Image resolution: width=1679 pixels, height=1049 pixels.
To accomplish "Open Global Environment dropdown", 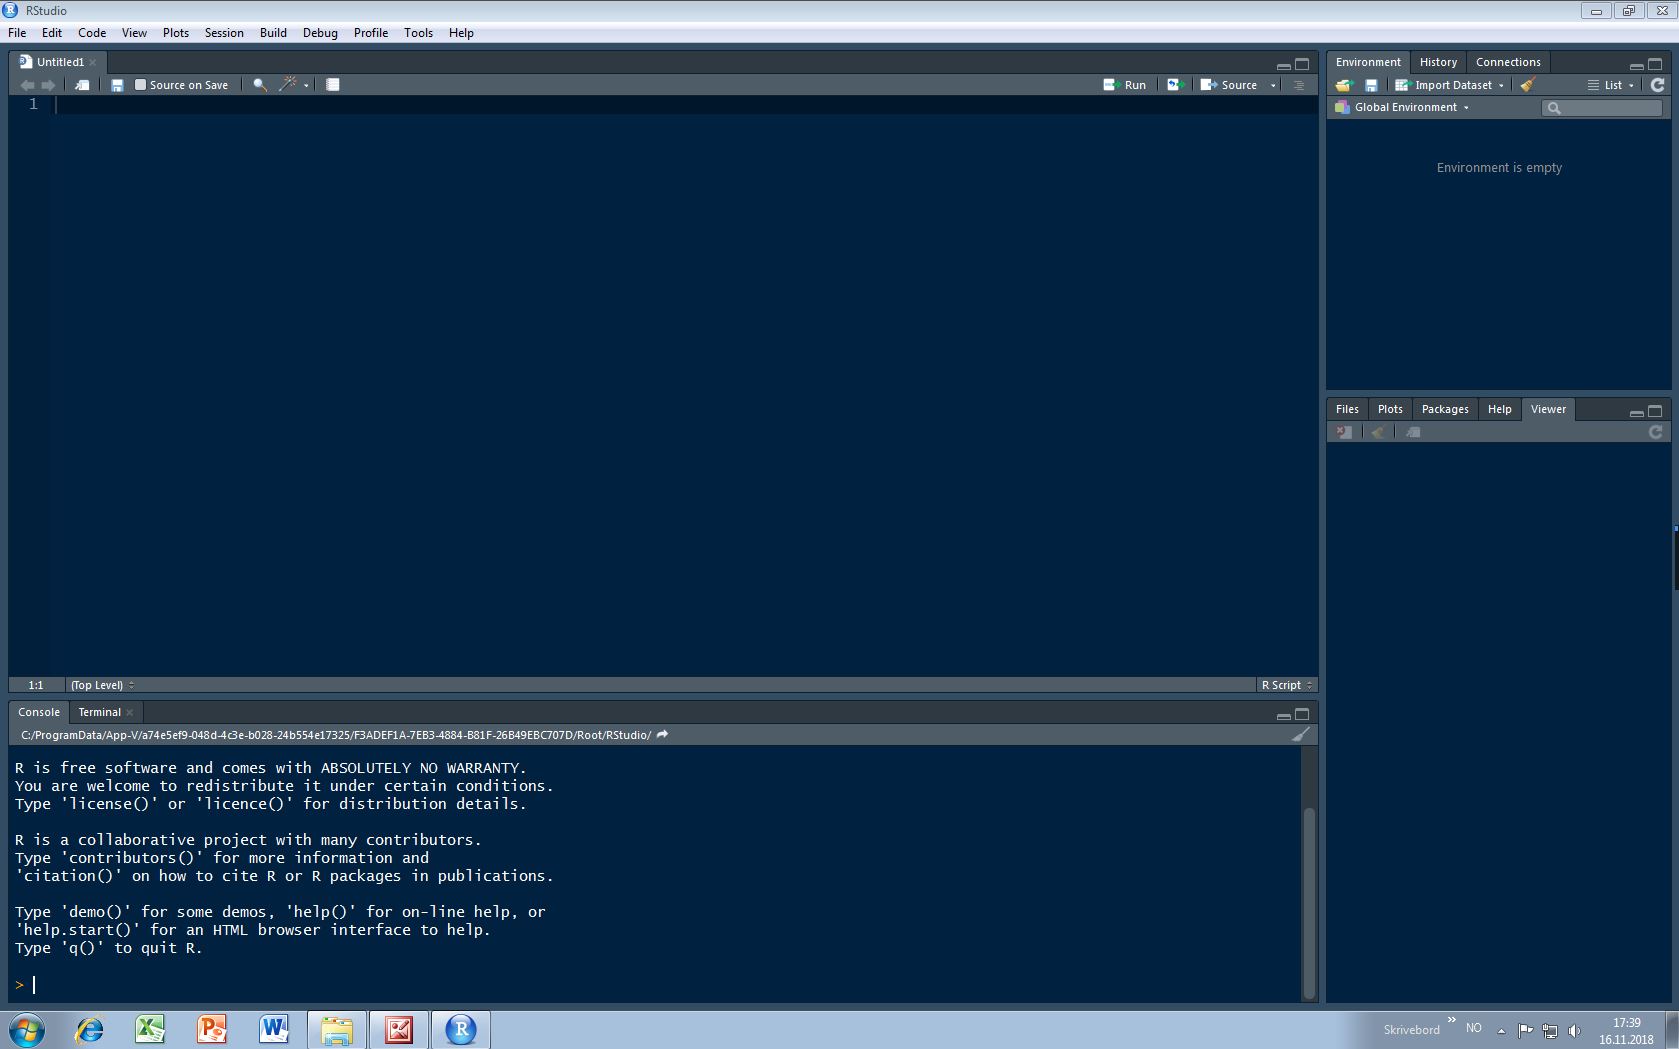I will (1401, 107).
